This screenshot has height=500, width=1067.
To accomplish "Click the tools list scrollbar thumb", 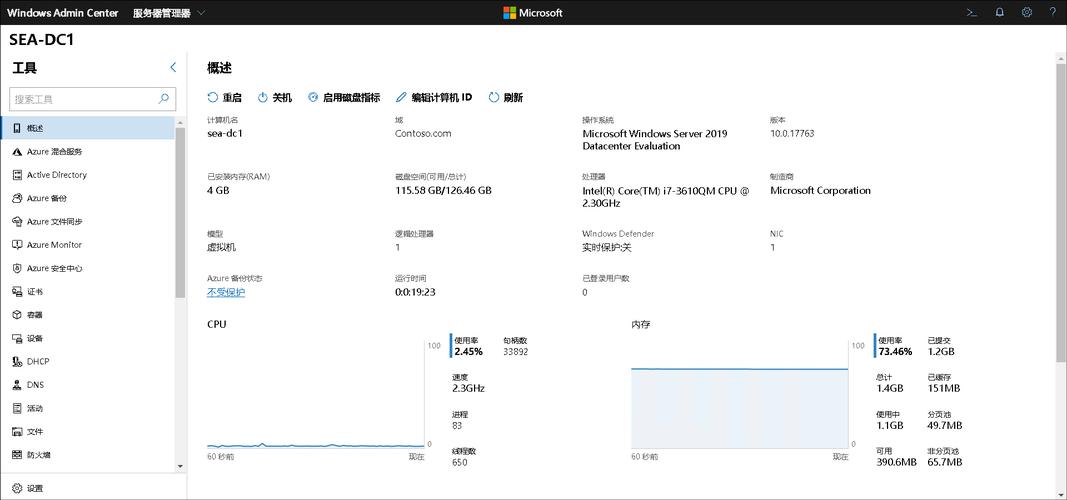I will [180, 212].
